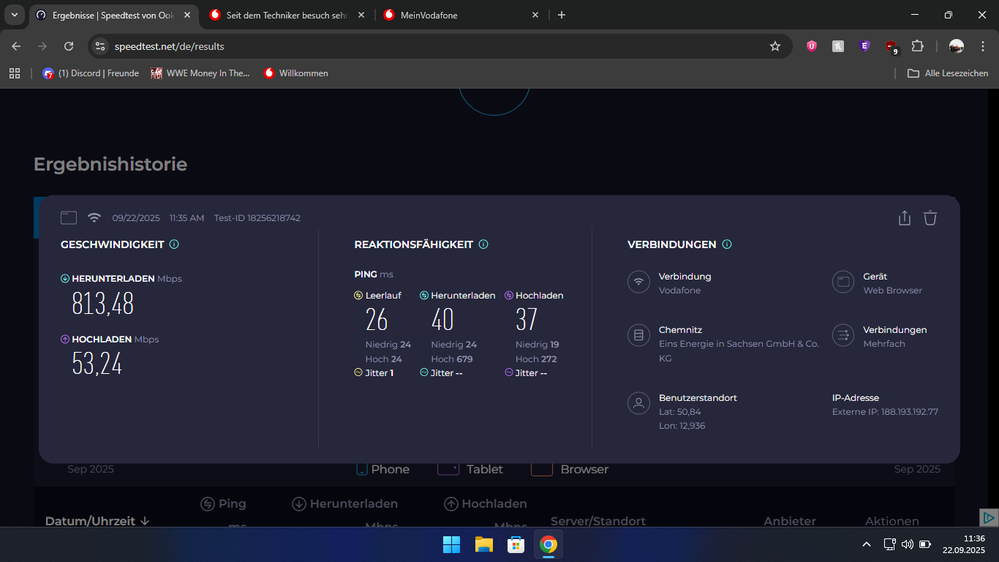Image resolution: width=999 pixels, height=562 pixels.
Task: Open info icon next to Geschwindigkeit
Action: (x=174, y=244)
